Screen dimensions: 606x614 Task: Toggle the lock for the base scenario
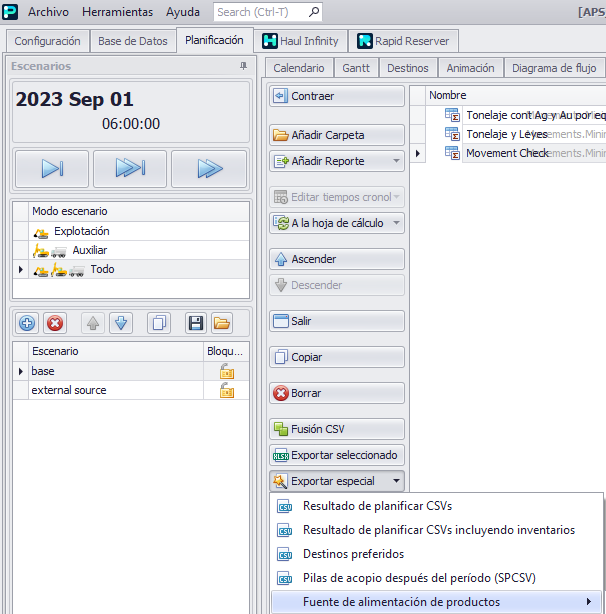pyautogui.click(x=227, y=371)
